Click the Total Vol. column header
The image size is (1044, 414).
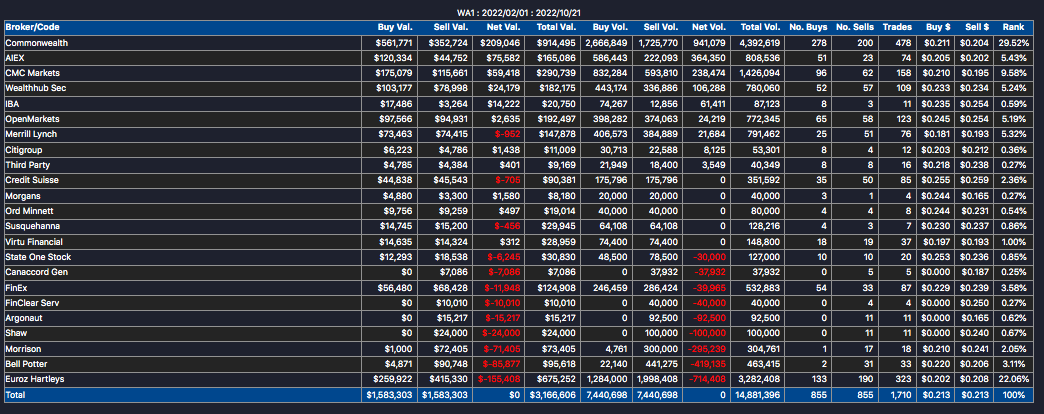(x=760, y=27)
